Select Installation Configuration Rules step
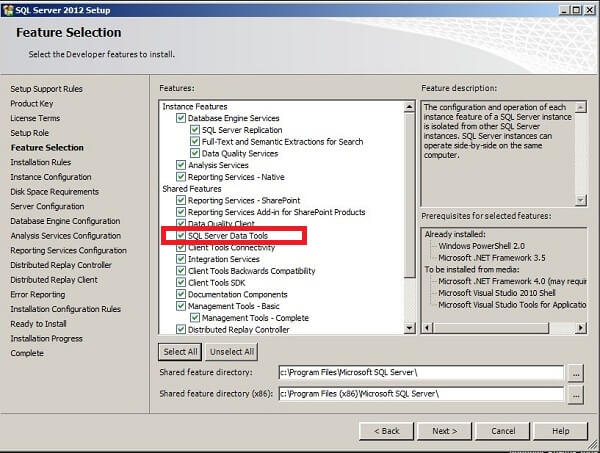 tap(66, 309)
